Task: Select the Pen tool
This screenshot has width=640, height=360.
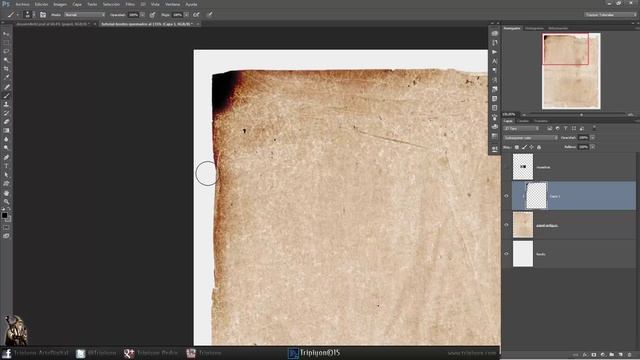Action: click(x=6, y=157)
